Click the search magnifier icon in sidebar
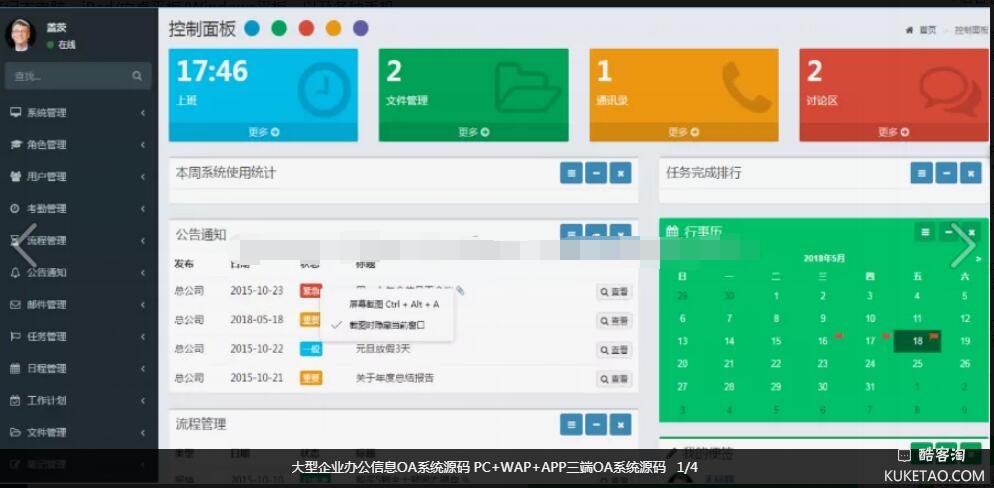Screen dimensions: 994x488 137,76
